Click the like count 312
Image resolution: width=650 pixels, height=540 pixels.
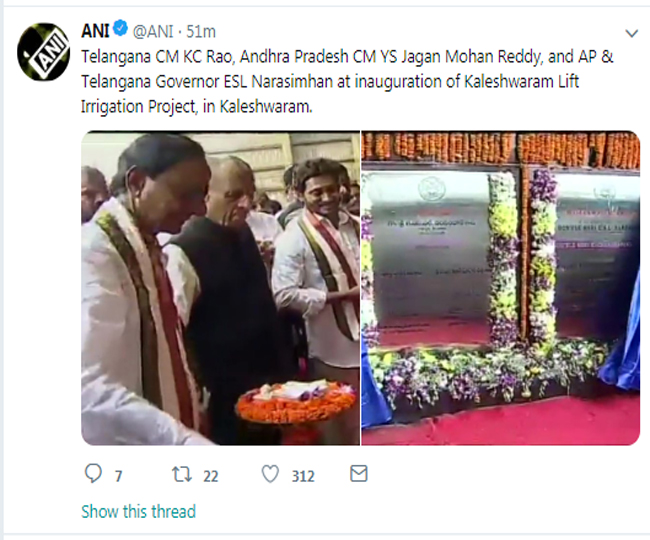click(x=303, y=476)
